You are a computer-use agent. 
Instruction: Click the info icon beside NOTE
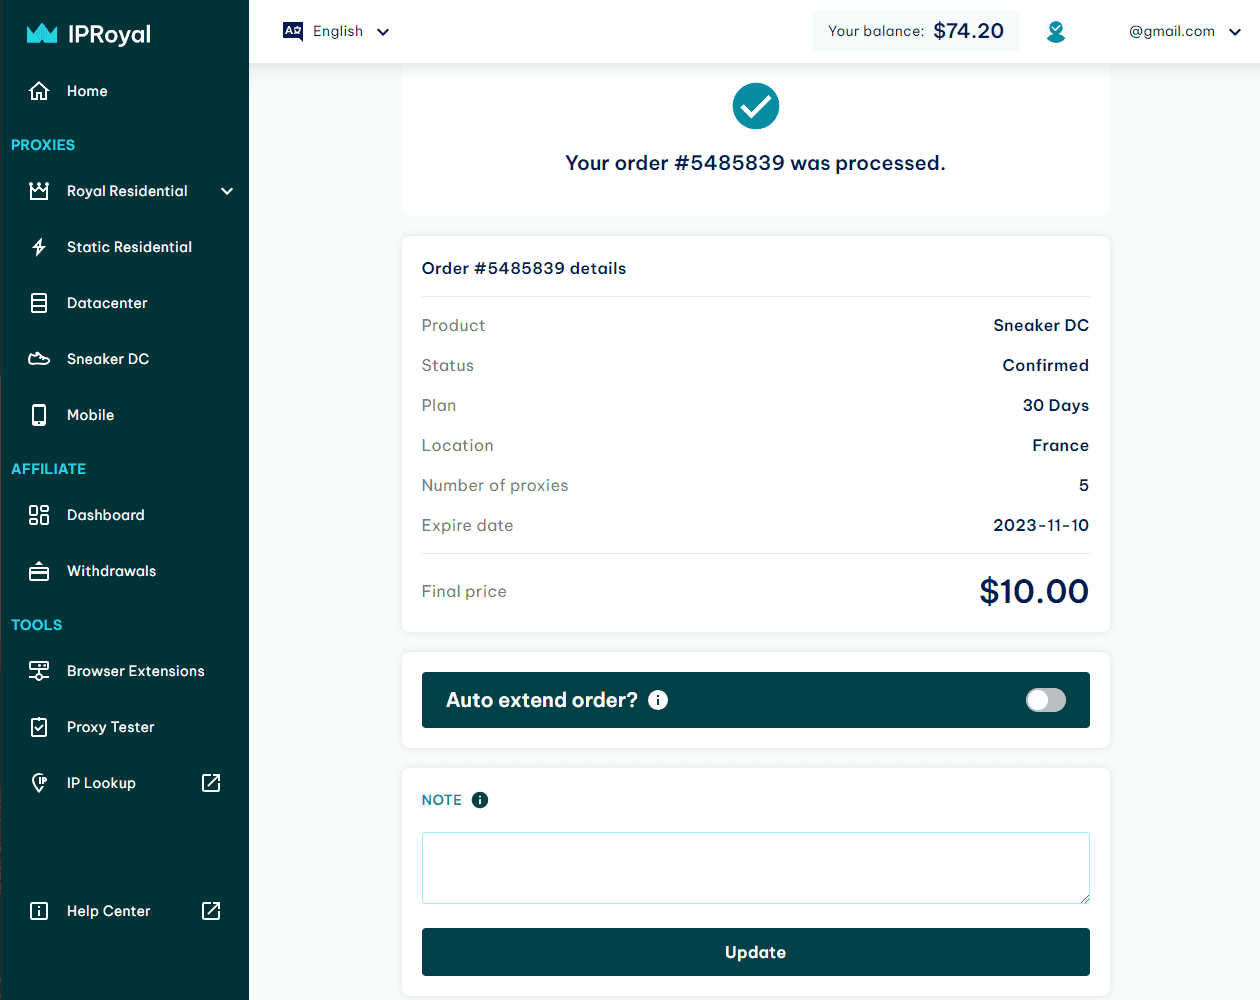click(x=480, y=800)
